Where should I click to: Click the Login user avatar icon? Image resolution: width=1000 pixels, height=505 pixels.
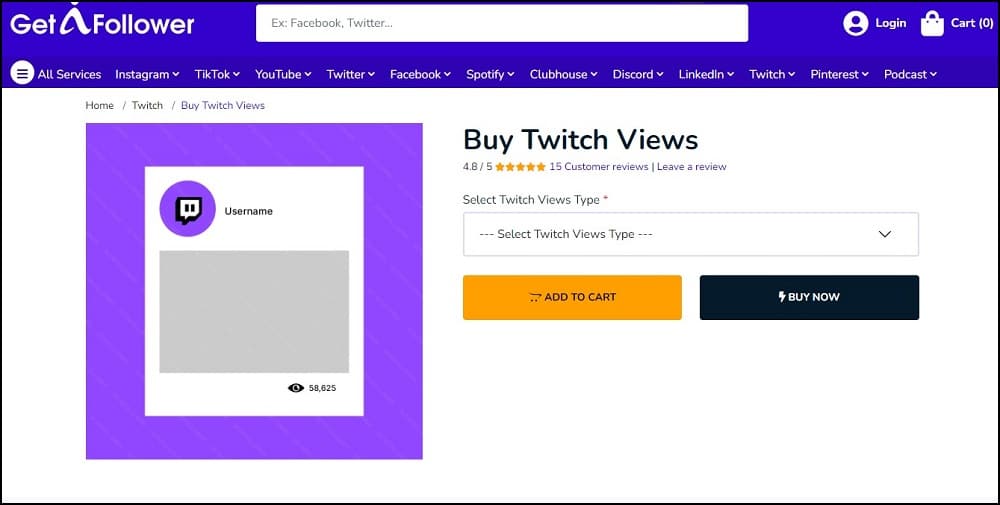pyautogui.click(x=855, y=24)
